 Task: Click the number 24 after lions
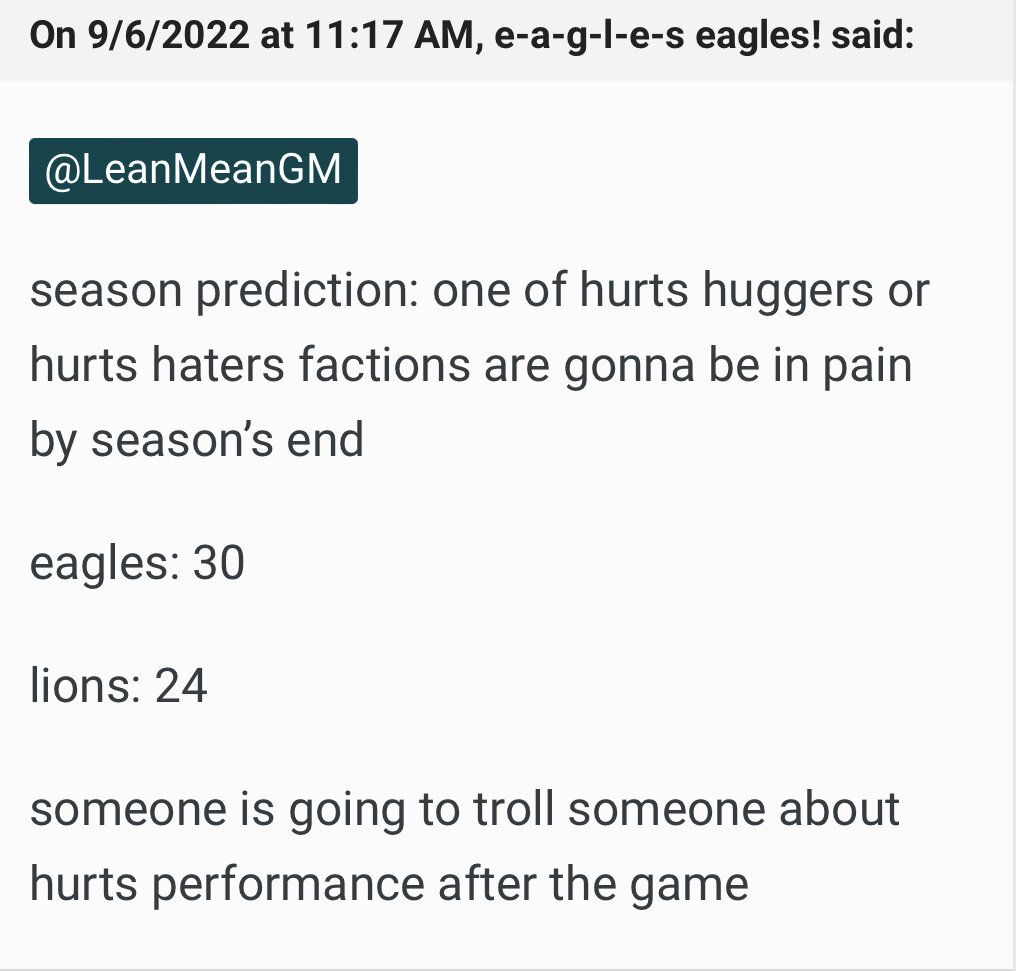(x=181, y=686)
